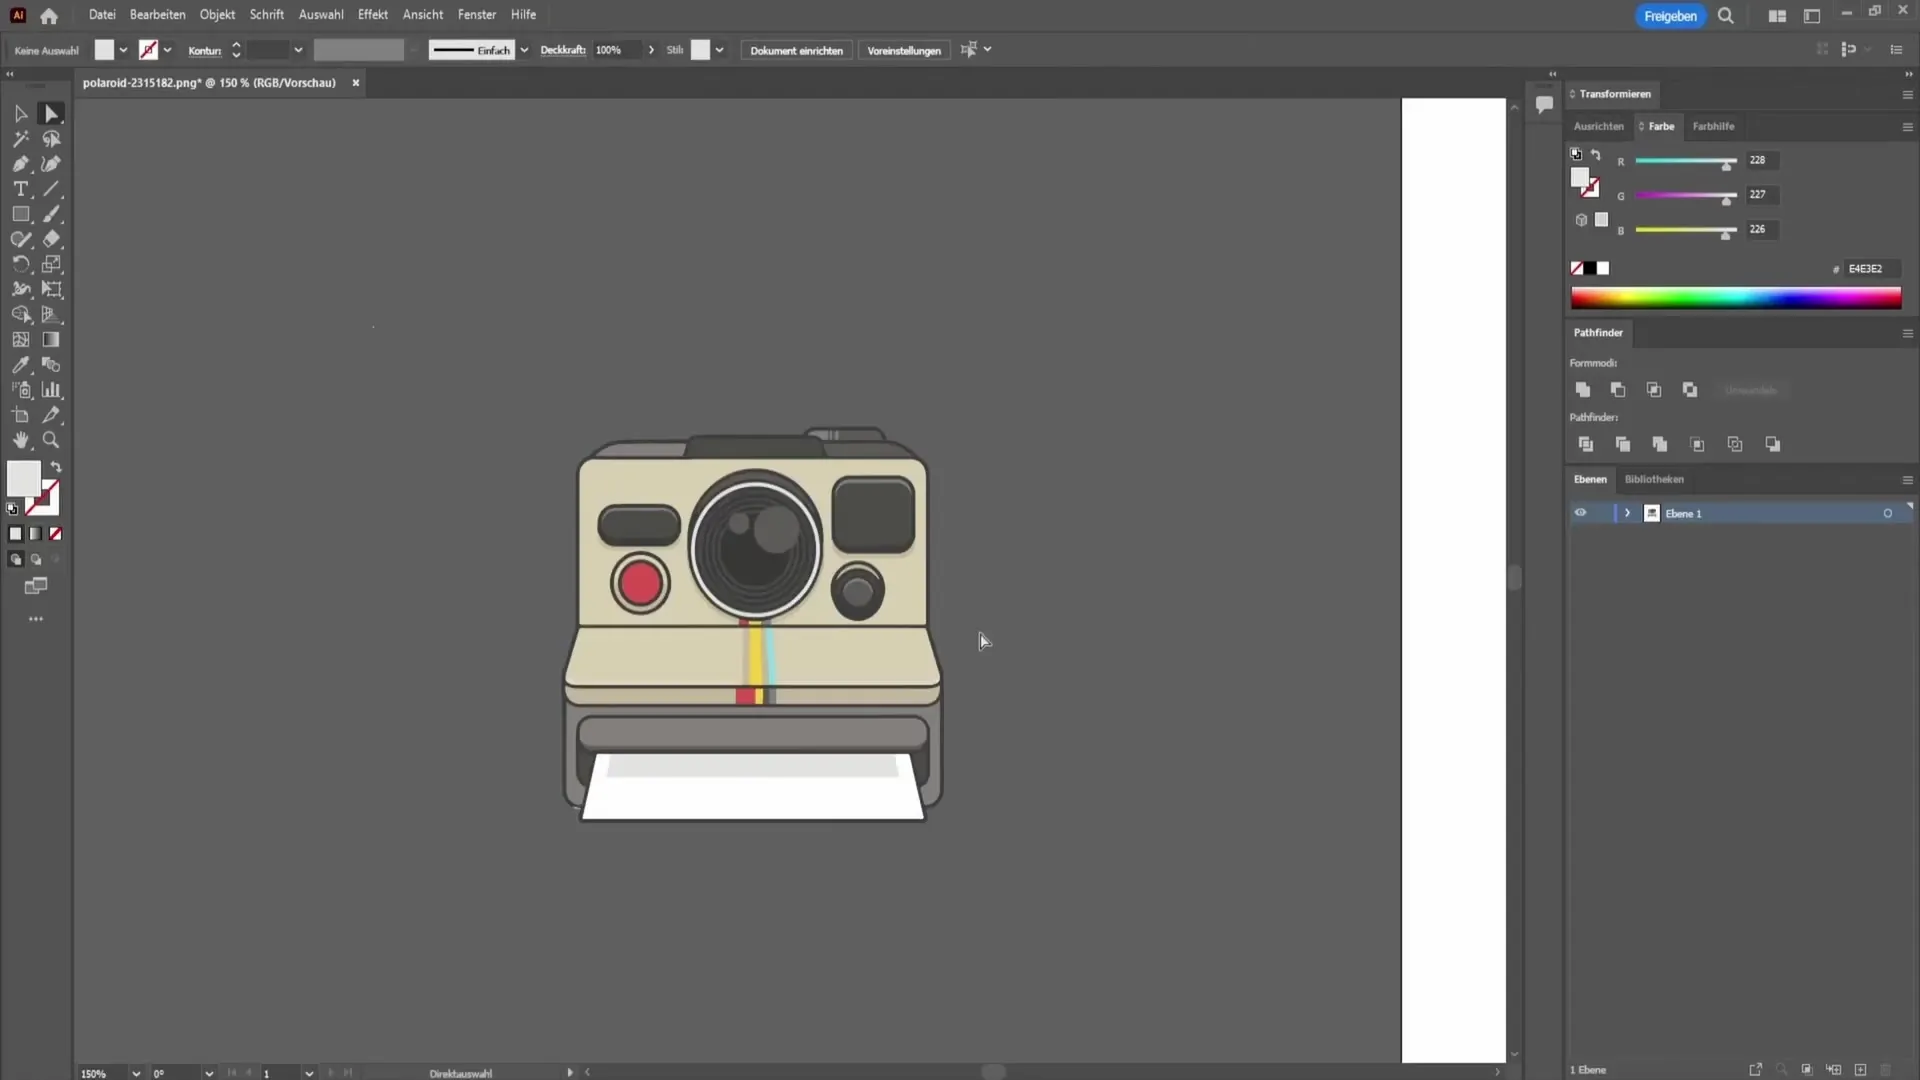Open the Einfach brush definition dropdown
The height and width of the screenshot is (1080, 1920).
[x=524, y=50]
